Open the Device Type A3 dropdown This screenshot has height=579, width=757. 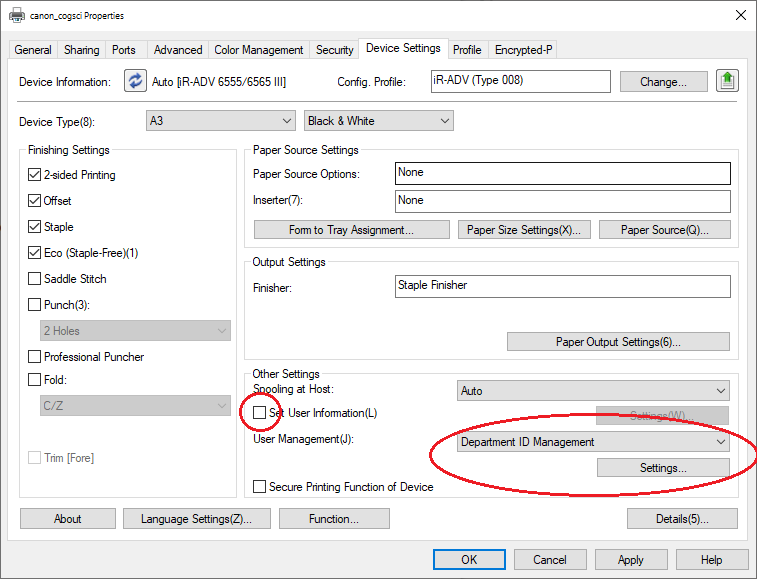click(220, 121)
